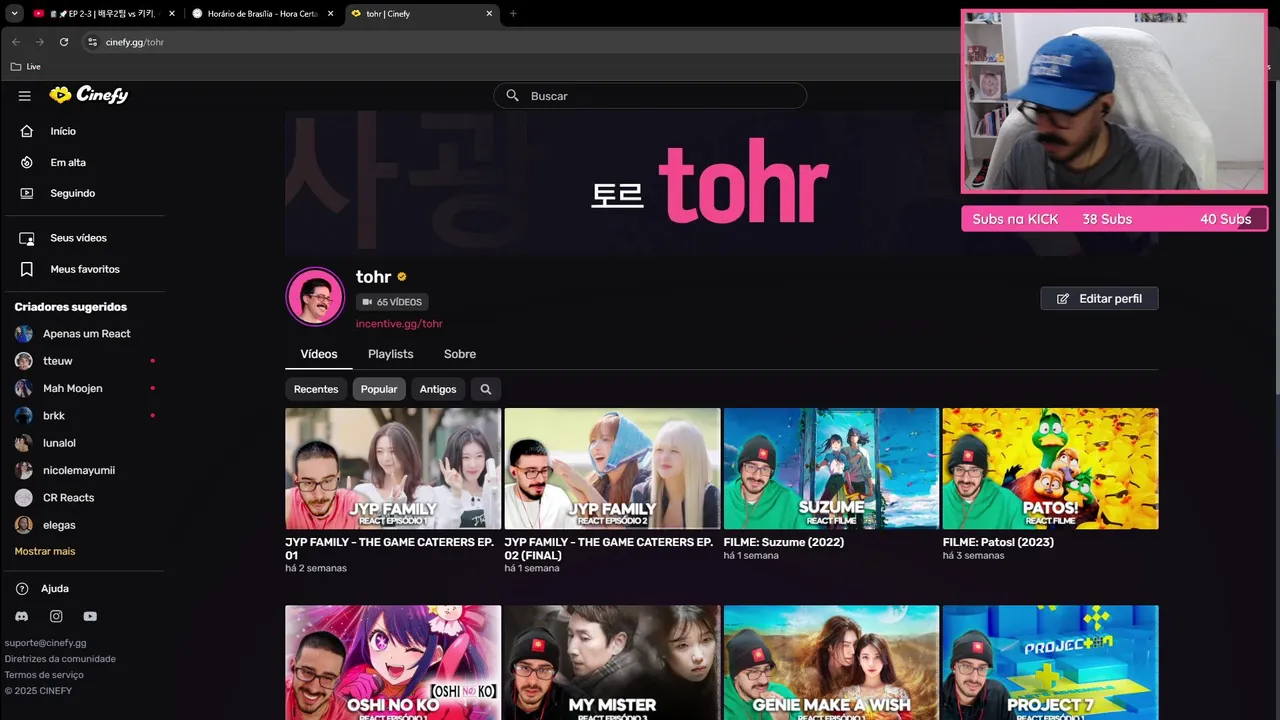1280x720 pixels.
Task: Open FILME: Suzume (2022) thumbnail
Action: pyautogui.click(x=831, y=468)
